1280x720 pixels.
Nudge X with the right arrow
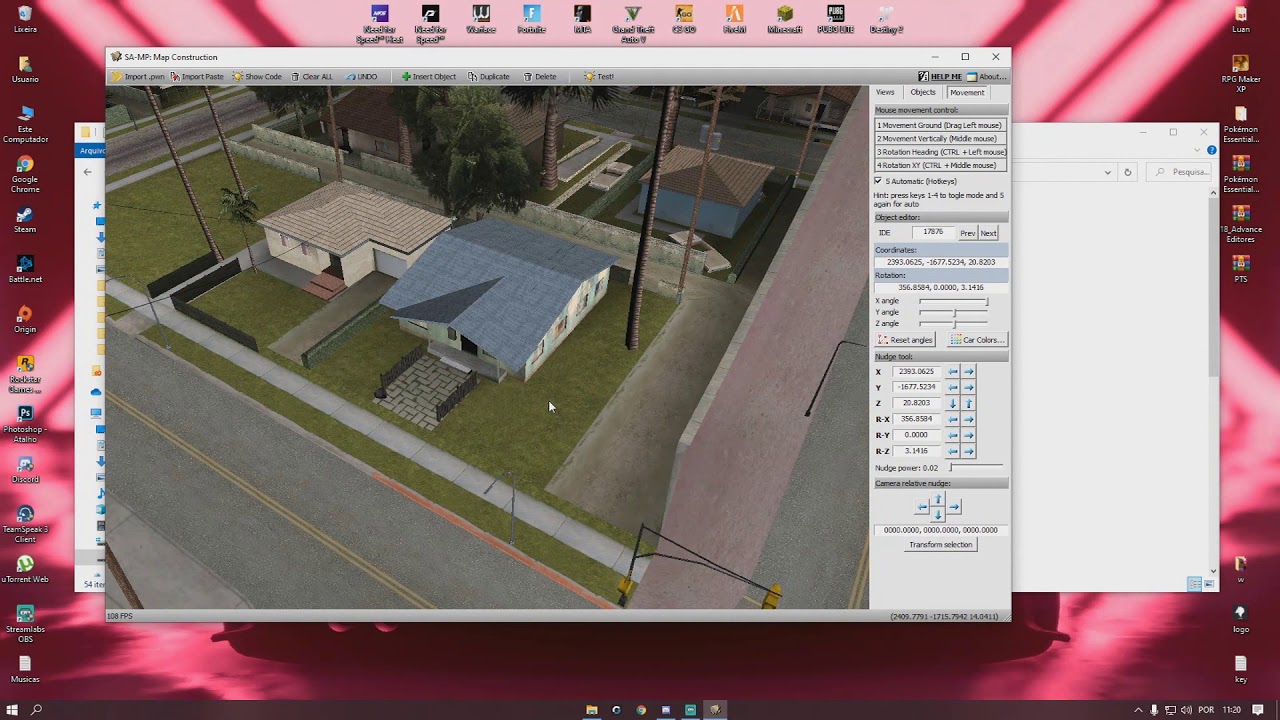pyautogui.click(x=968, y=371)
